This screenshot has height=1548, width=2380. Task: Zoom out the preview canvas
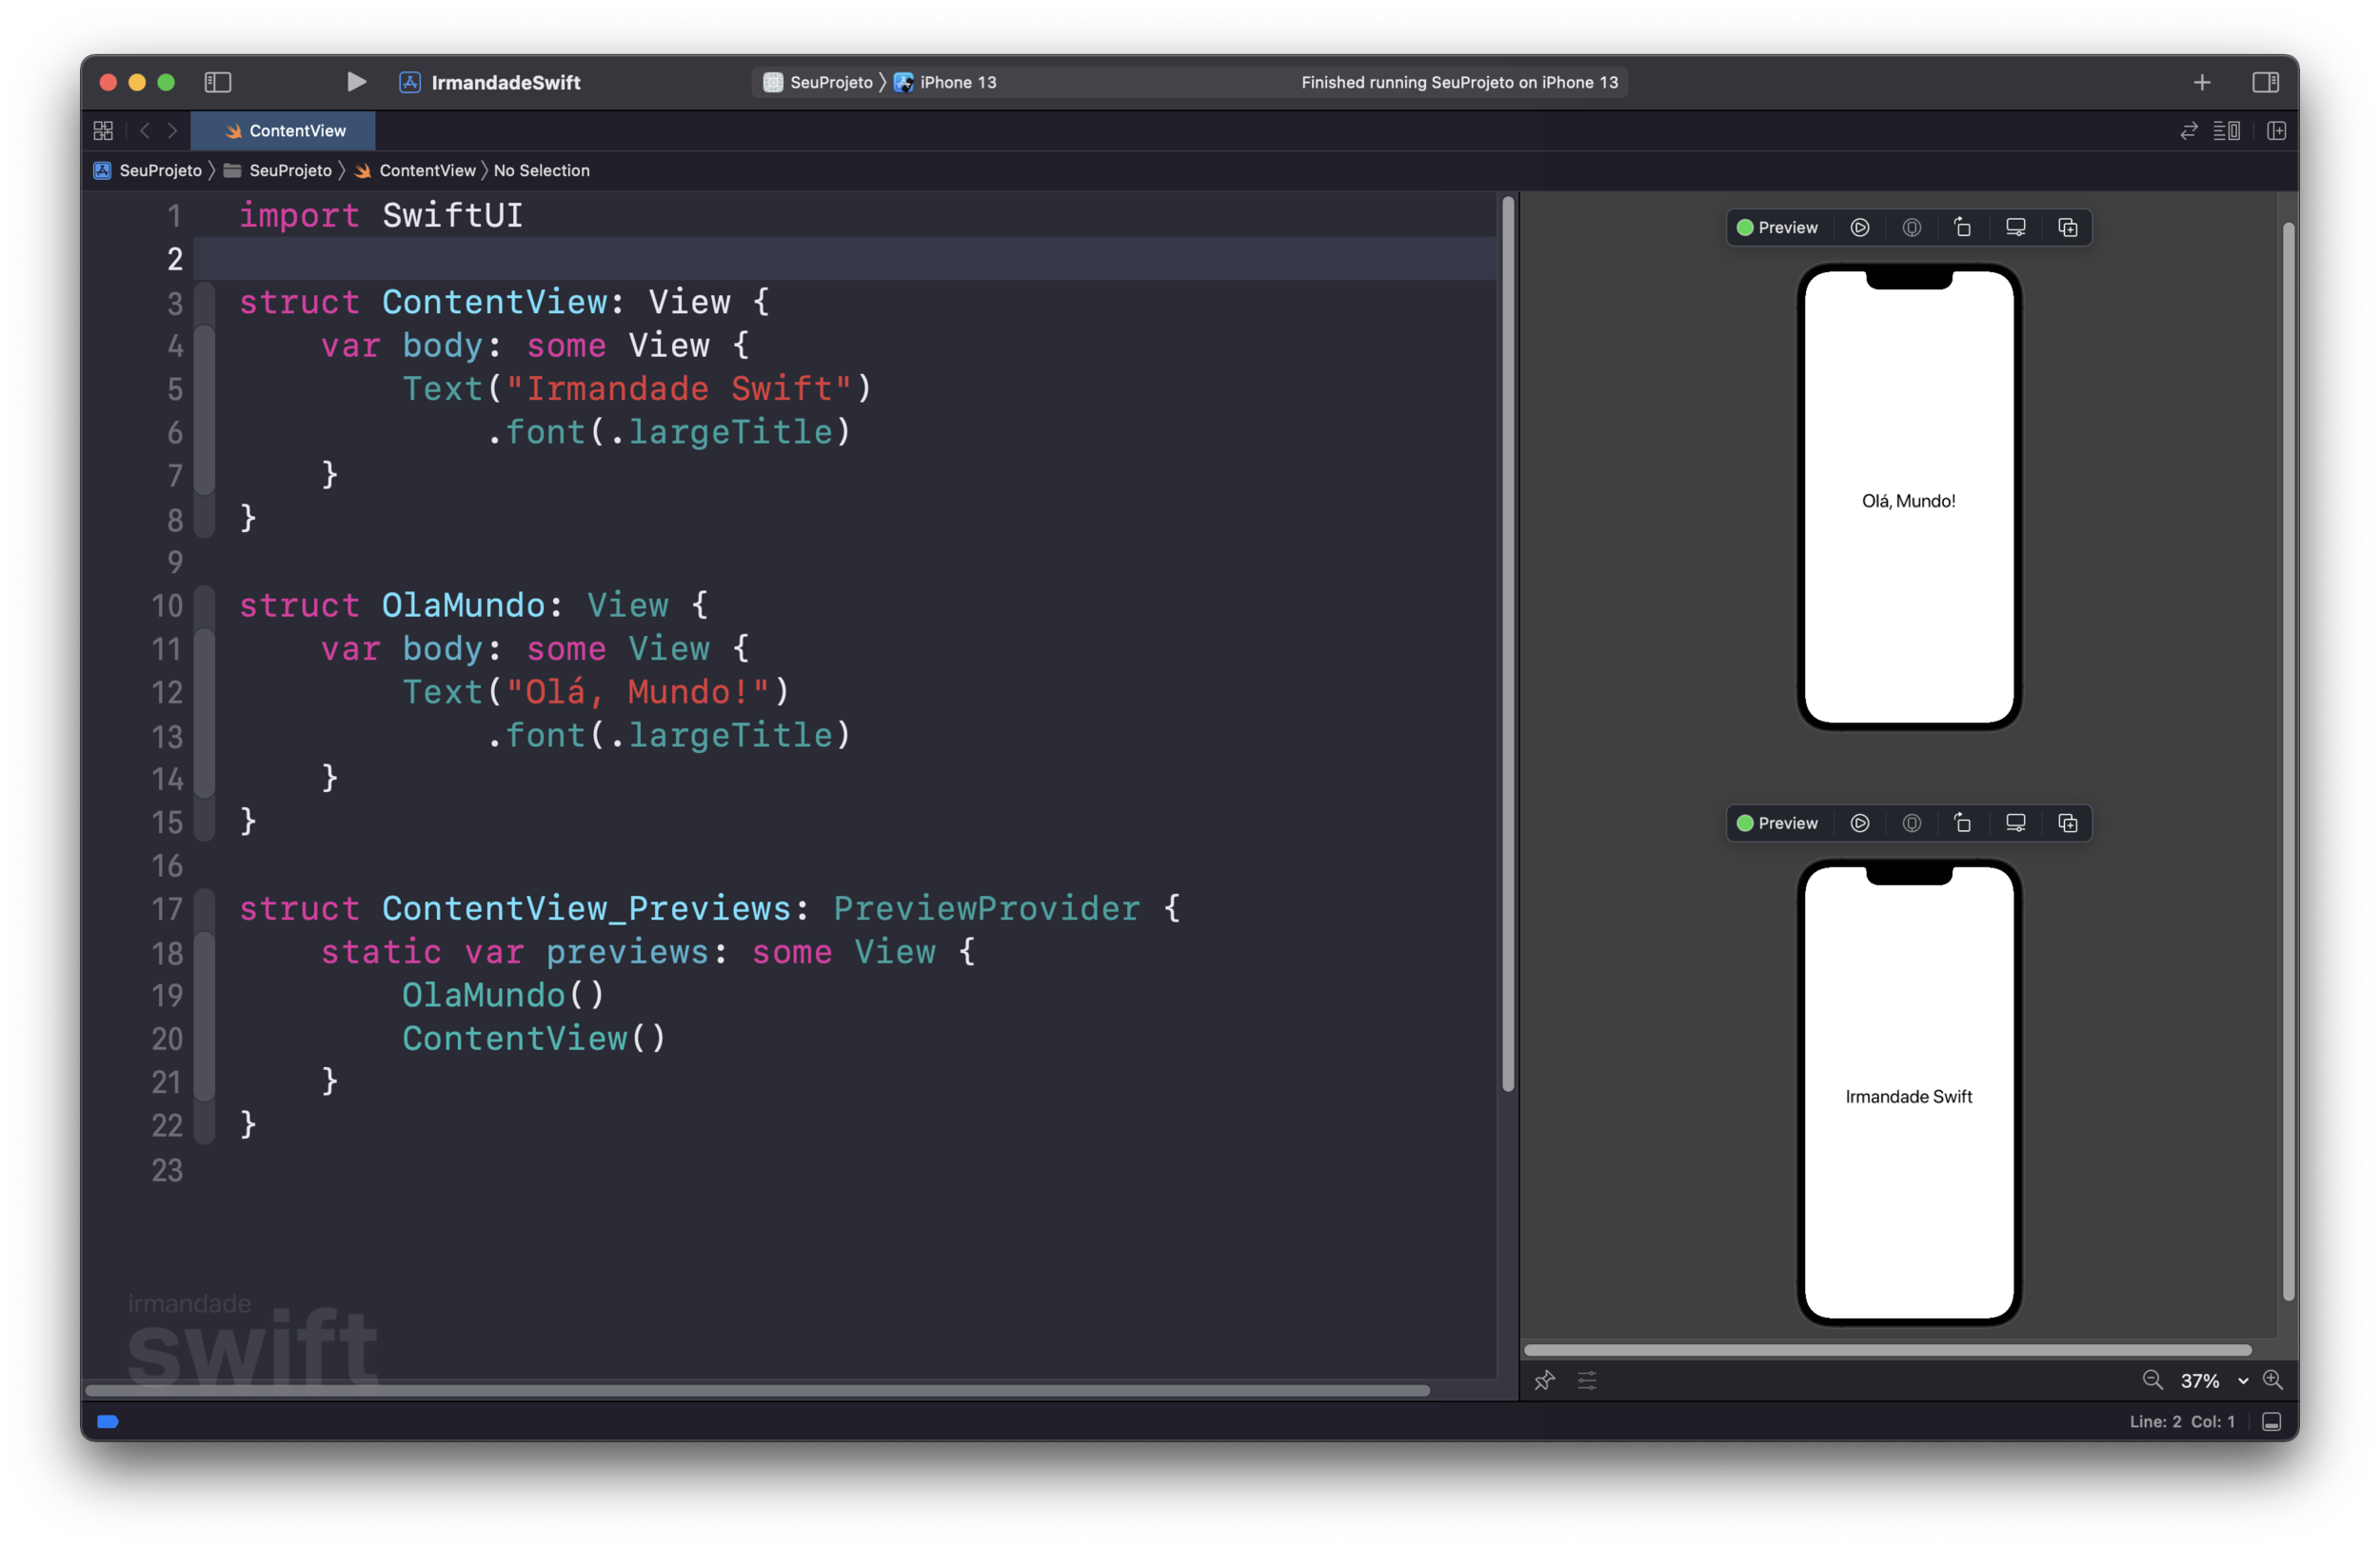(x=2152, y=1380)
